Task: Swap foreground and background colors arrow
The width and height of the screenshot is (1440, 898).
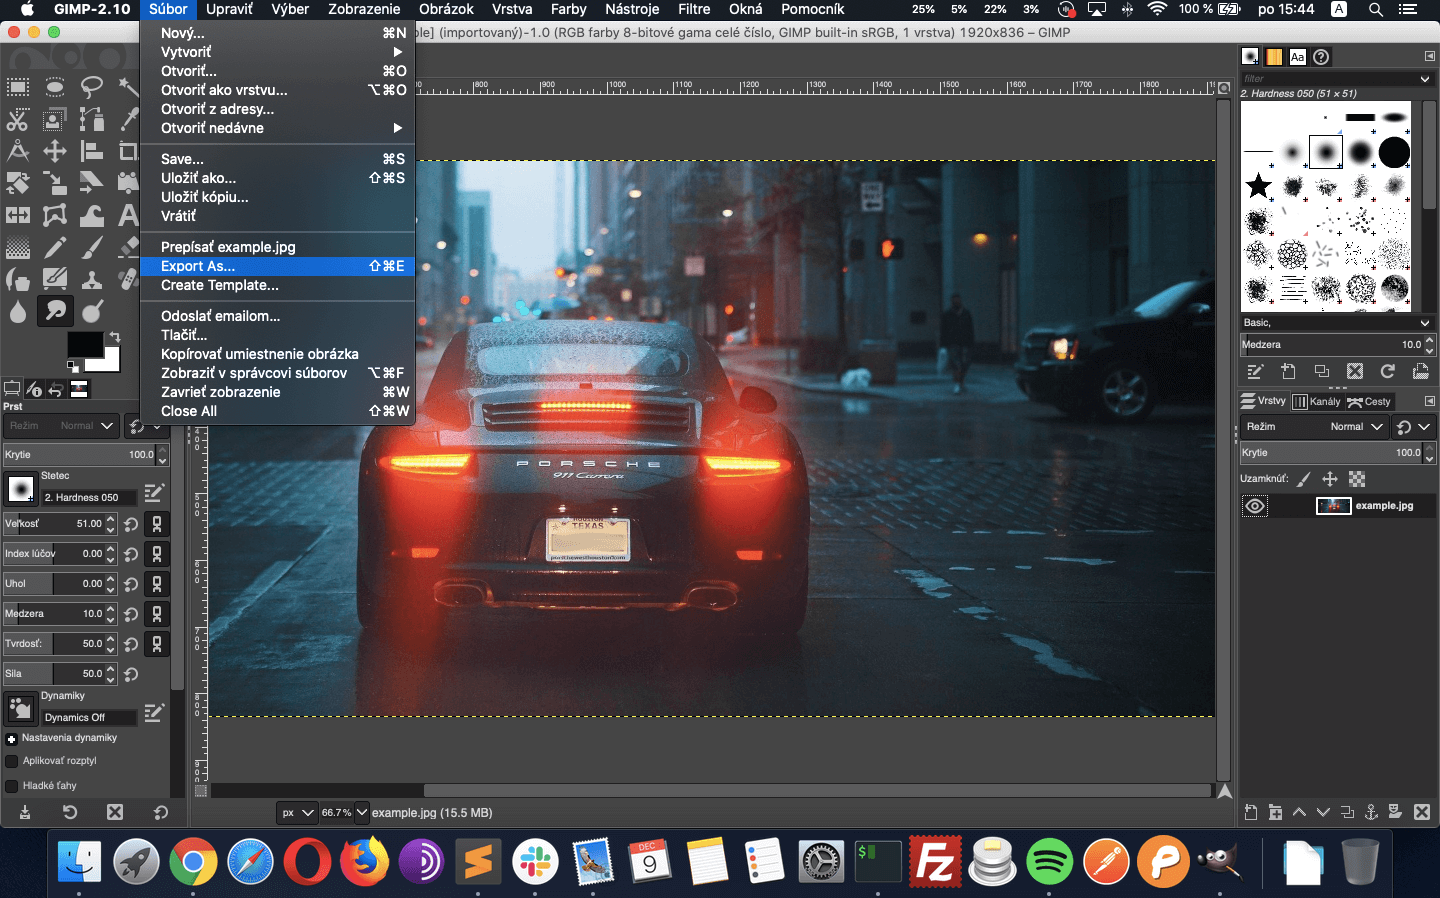Action: click(x=115, y=337)
